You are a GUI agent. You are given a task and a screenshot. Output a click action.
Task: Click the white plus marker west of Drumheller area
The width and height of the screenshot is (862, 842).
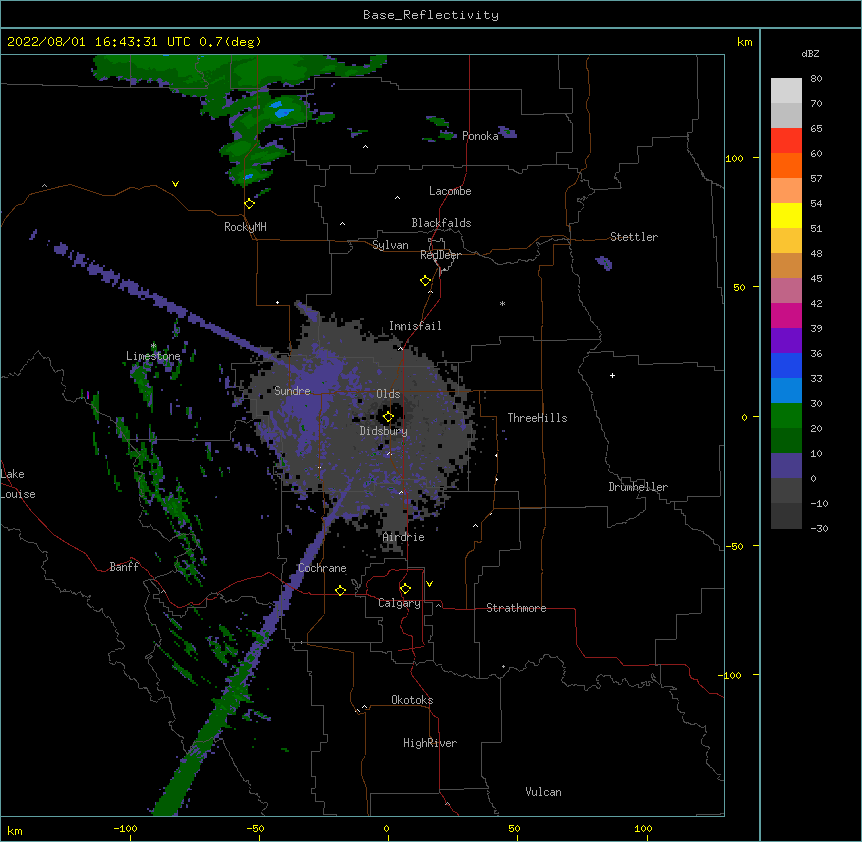pyautogui.click(x=612, y=375)
